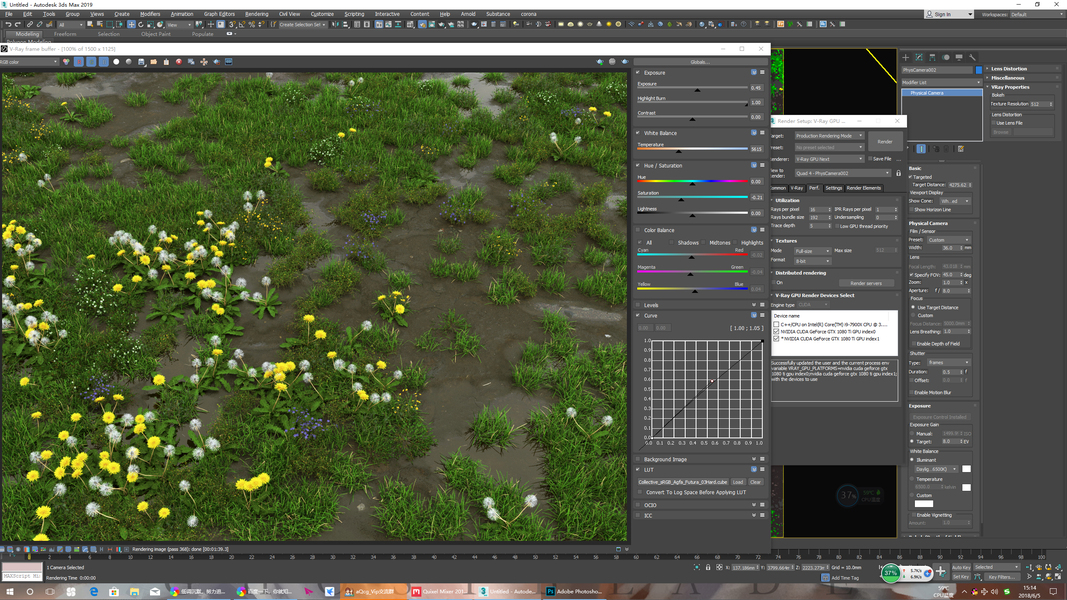This screenshot has width=1067, height=600.
Task: Open the Rendering menu
Action: pyautogui.click(x=257, y=14)
